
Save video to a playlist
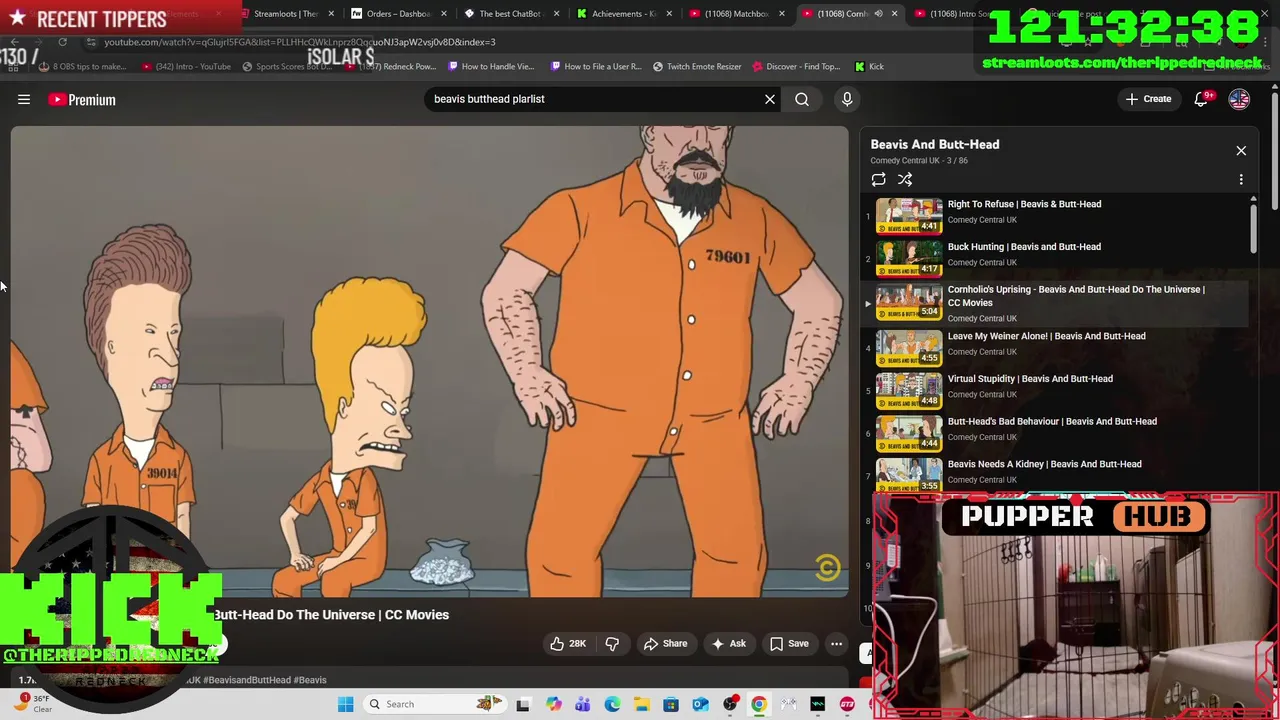click(x=789, y=644)
